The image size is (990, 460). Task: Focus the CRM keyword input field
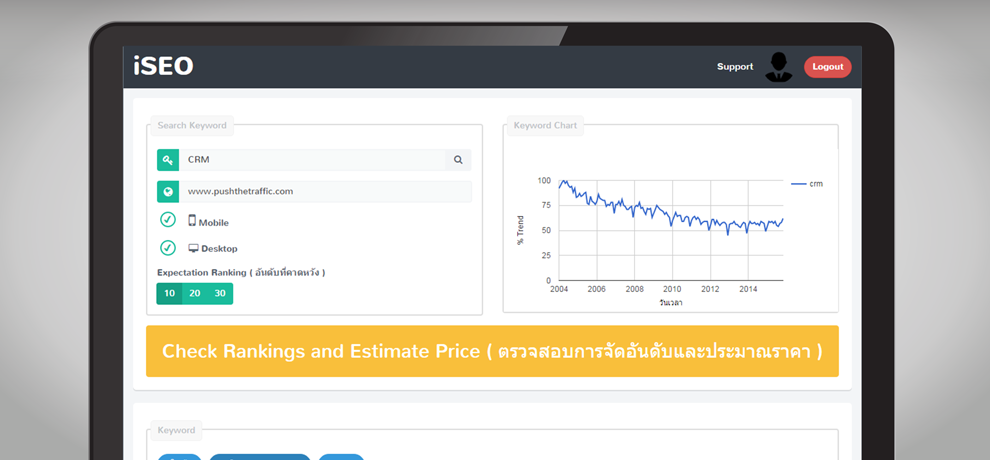(x=313, y=160)
